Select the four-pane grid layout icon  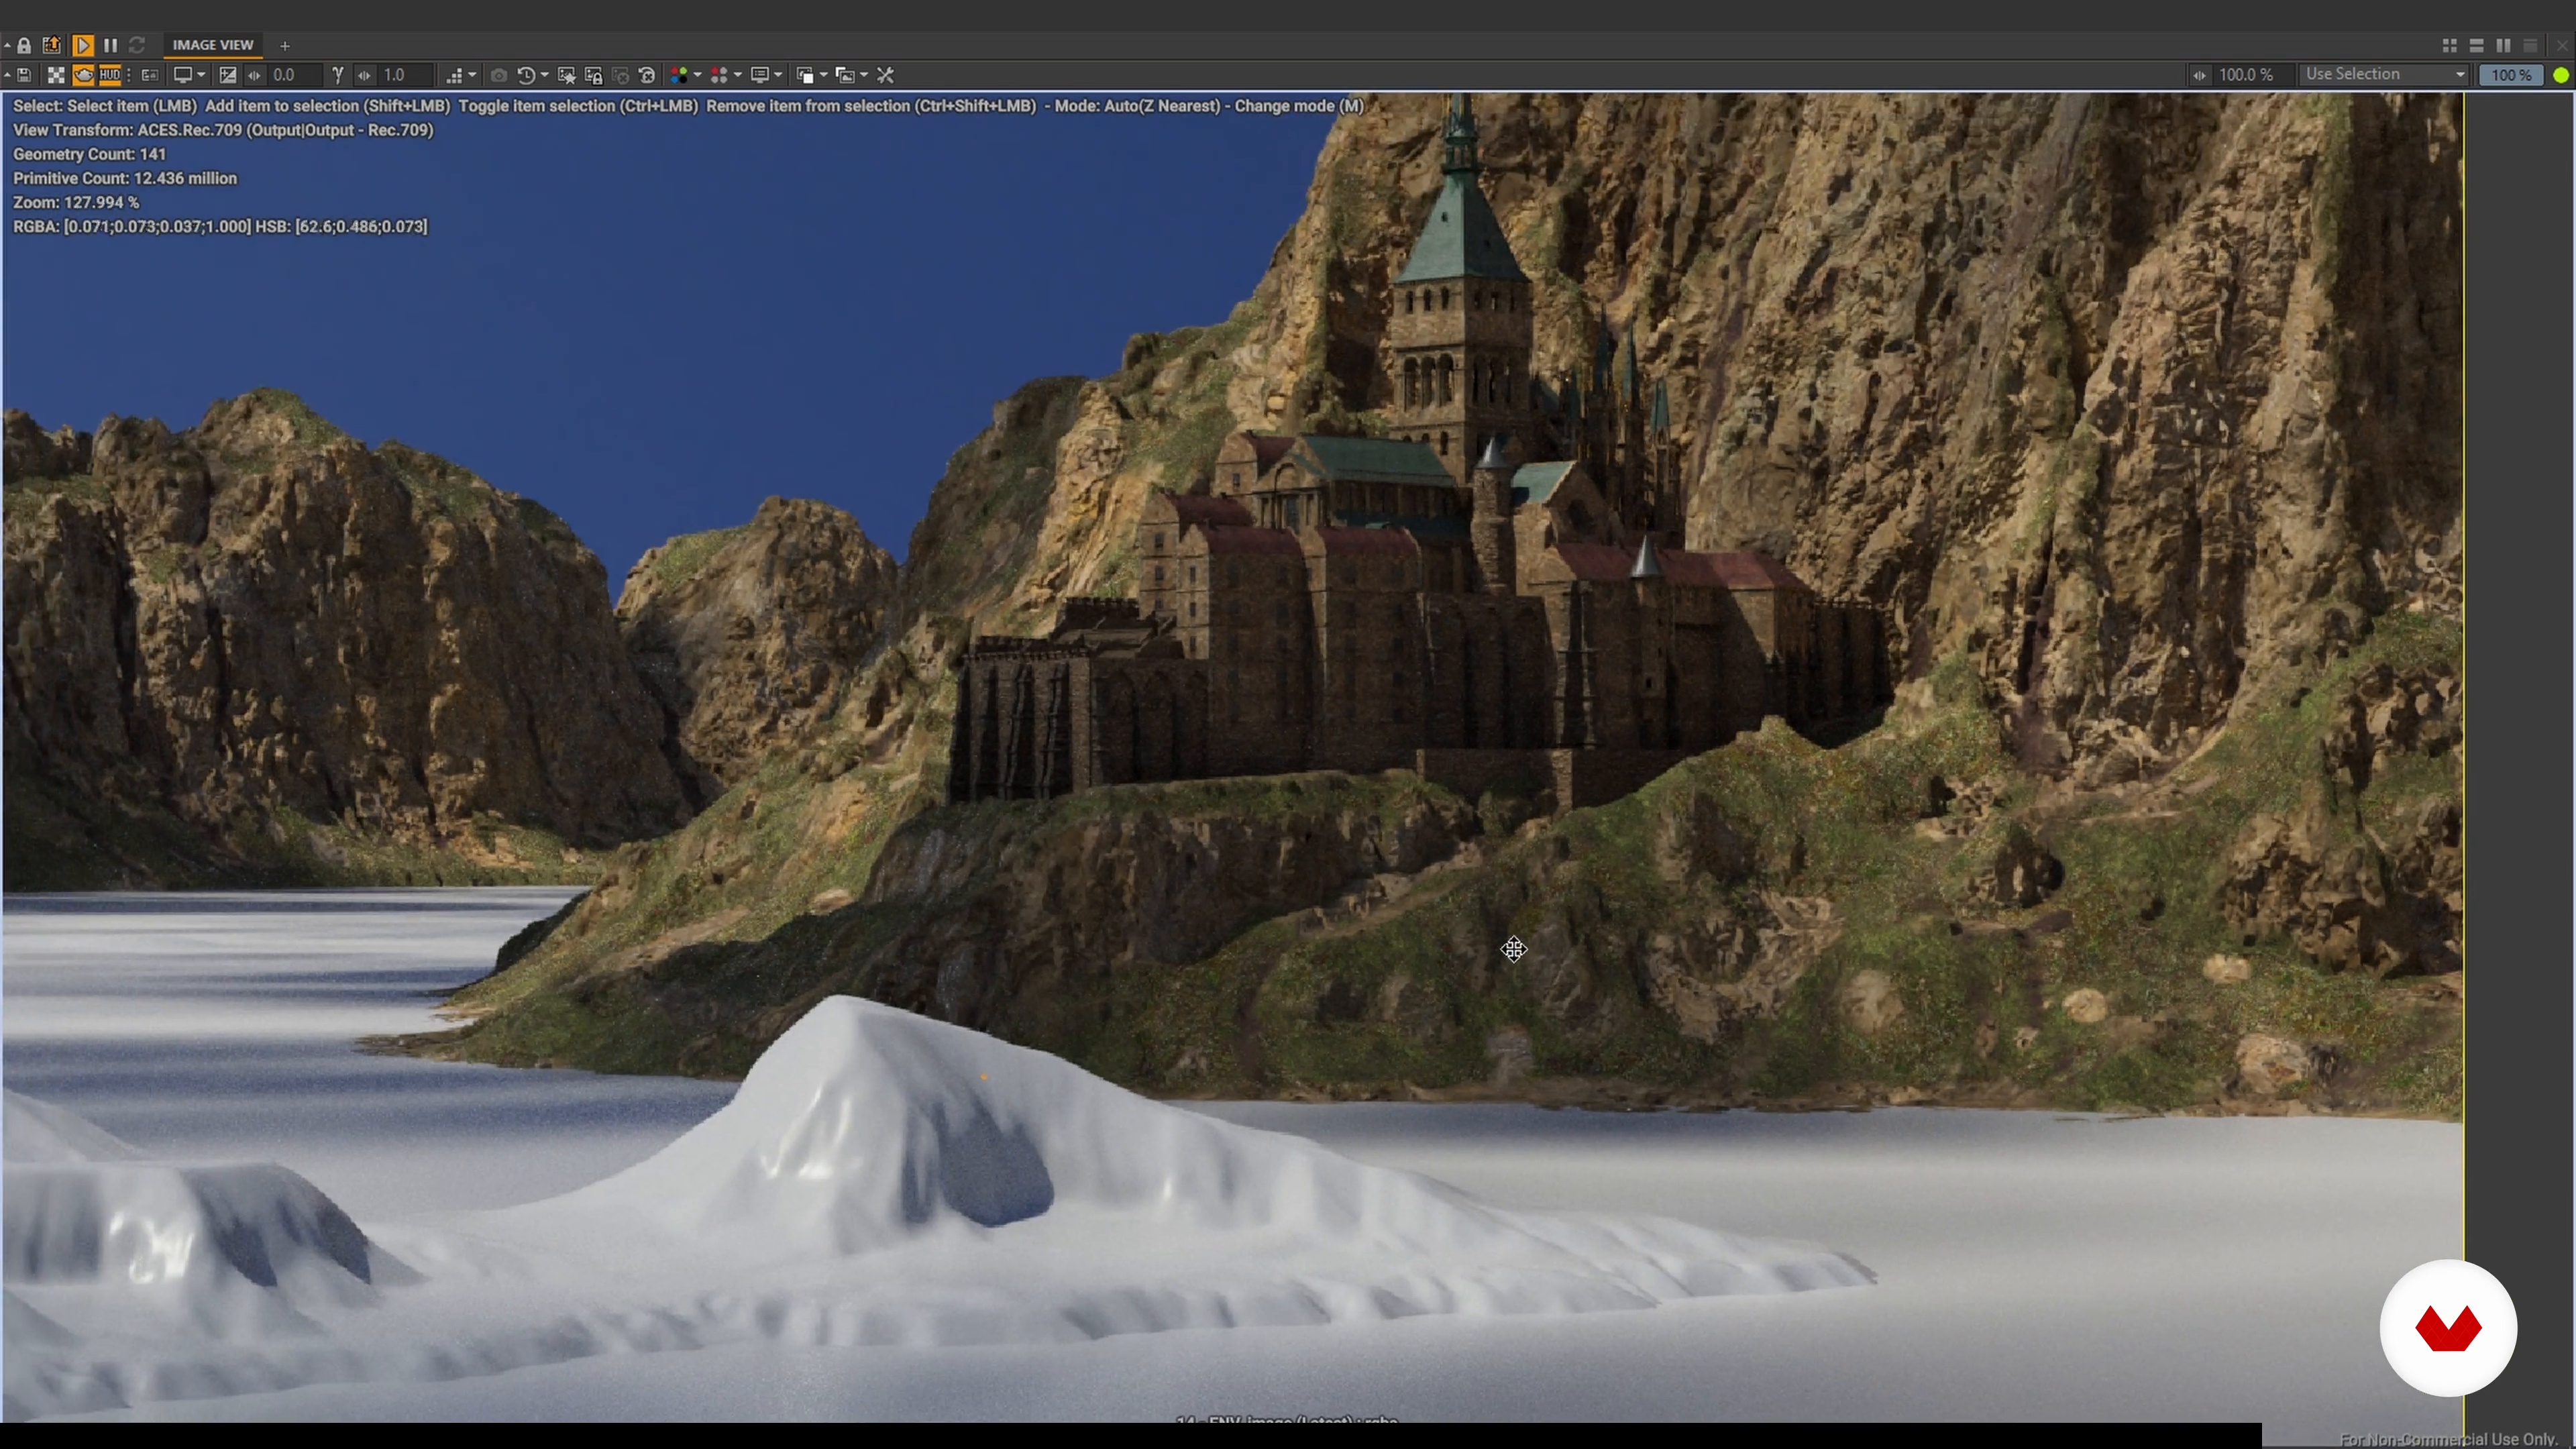click(2449, 46)
